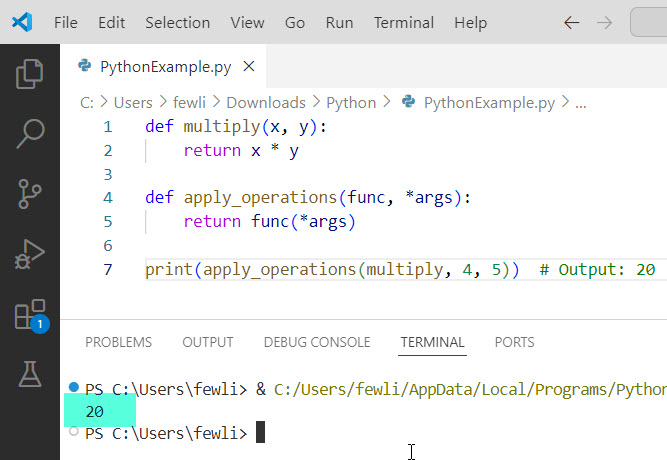Open the Help menu

(470, 23)
